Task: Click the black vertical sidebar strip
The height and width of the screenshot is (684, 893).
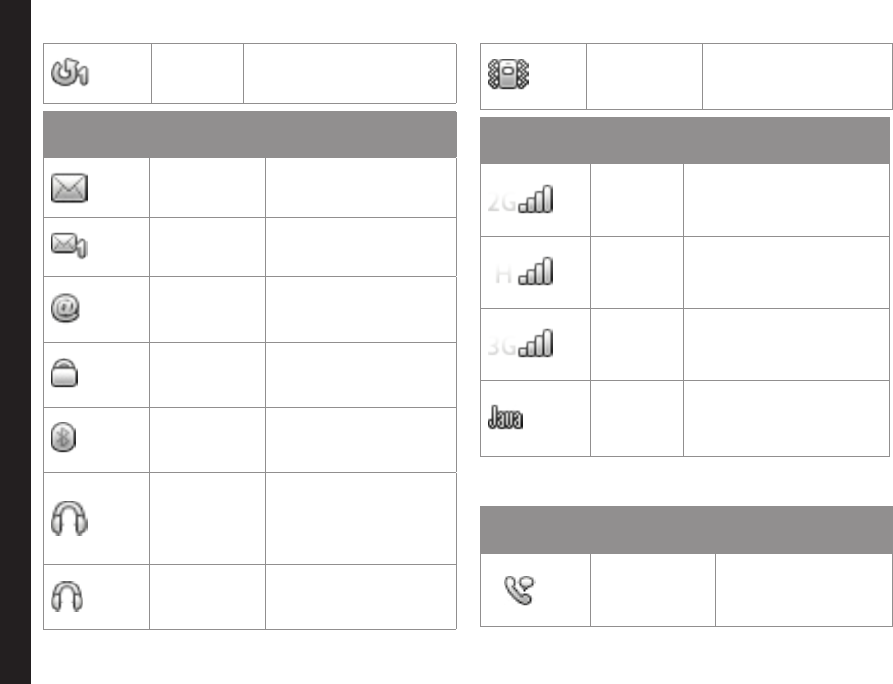Action: pyautogui.click(x=15, y=342)
